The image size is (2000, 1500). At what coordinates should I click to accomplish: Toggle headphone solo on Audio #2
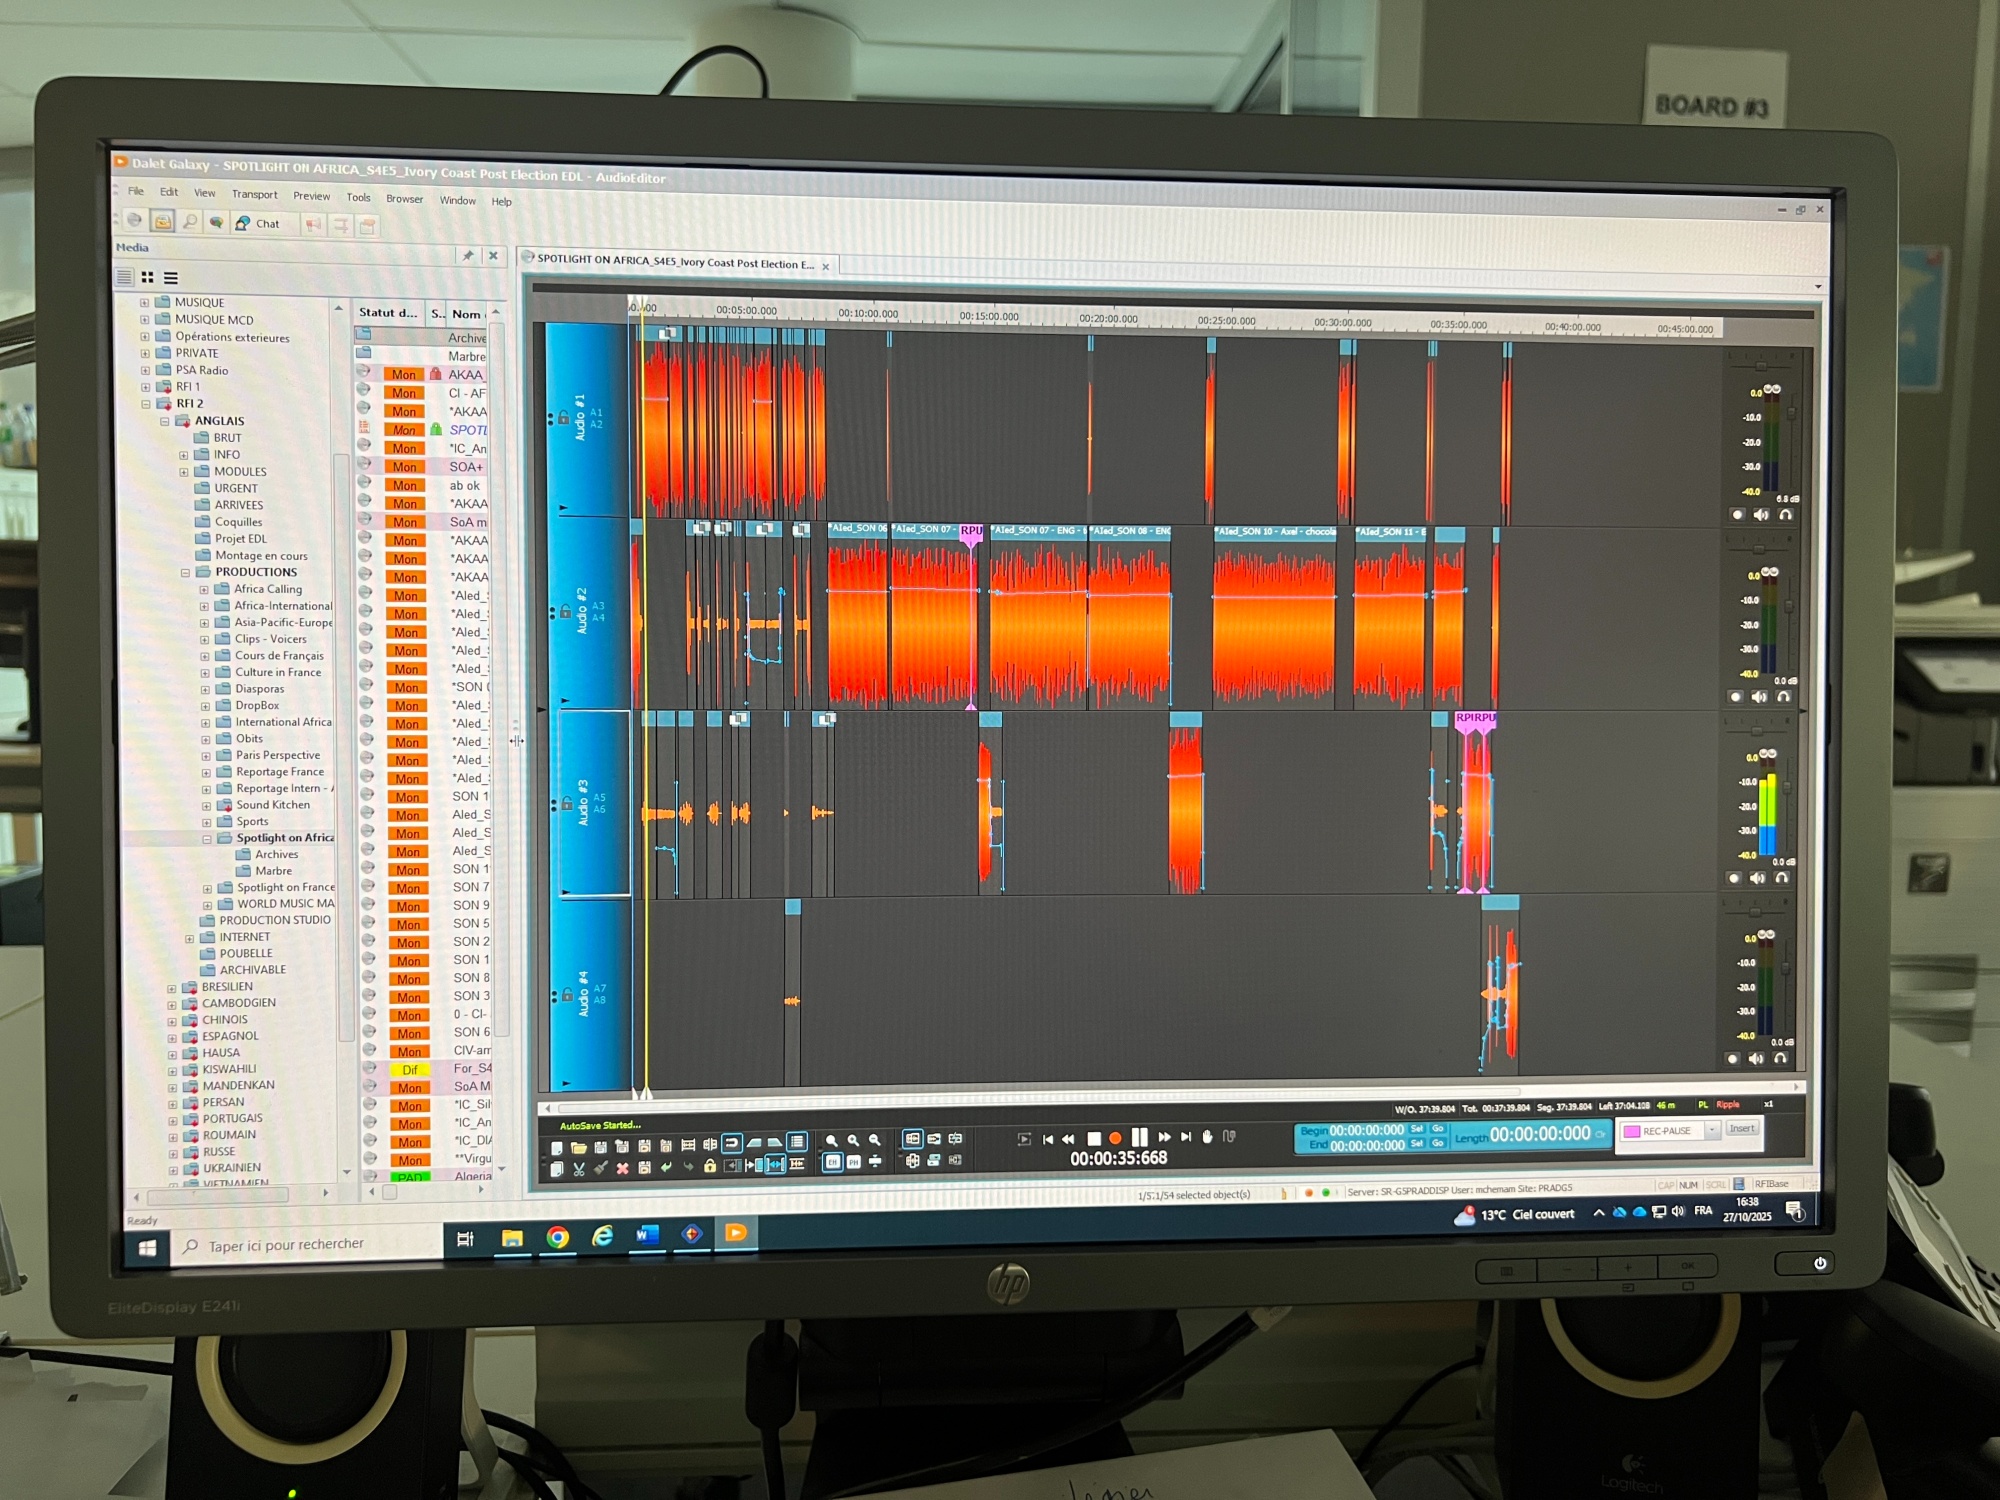pyautogui.click(x=1784, y=697)
